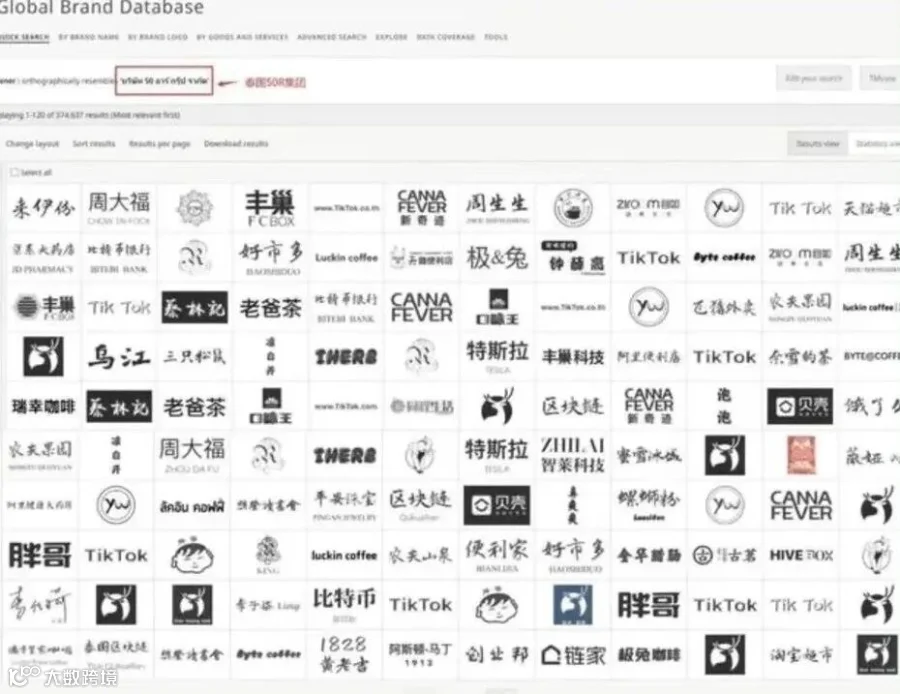
Task: Open the 螺蛳粉 trademark thumbnail
Action: coord(649,505)
